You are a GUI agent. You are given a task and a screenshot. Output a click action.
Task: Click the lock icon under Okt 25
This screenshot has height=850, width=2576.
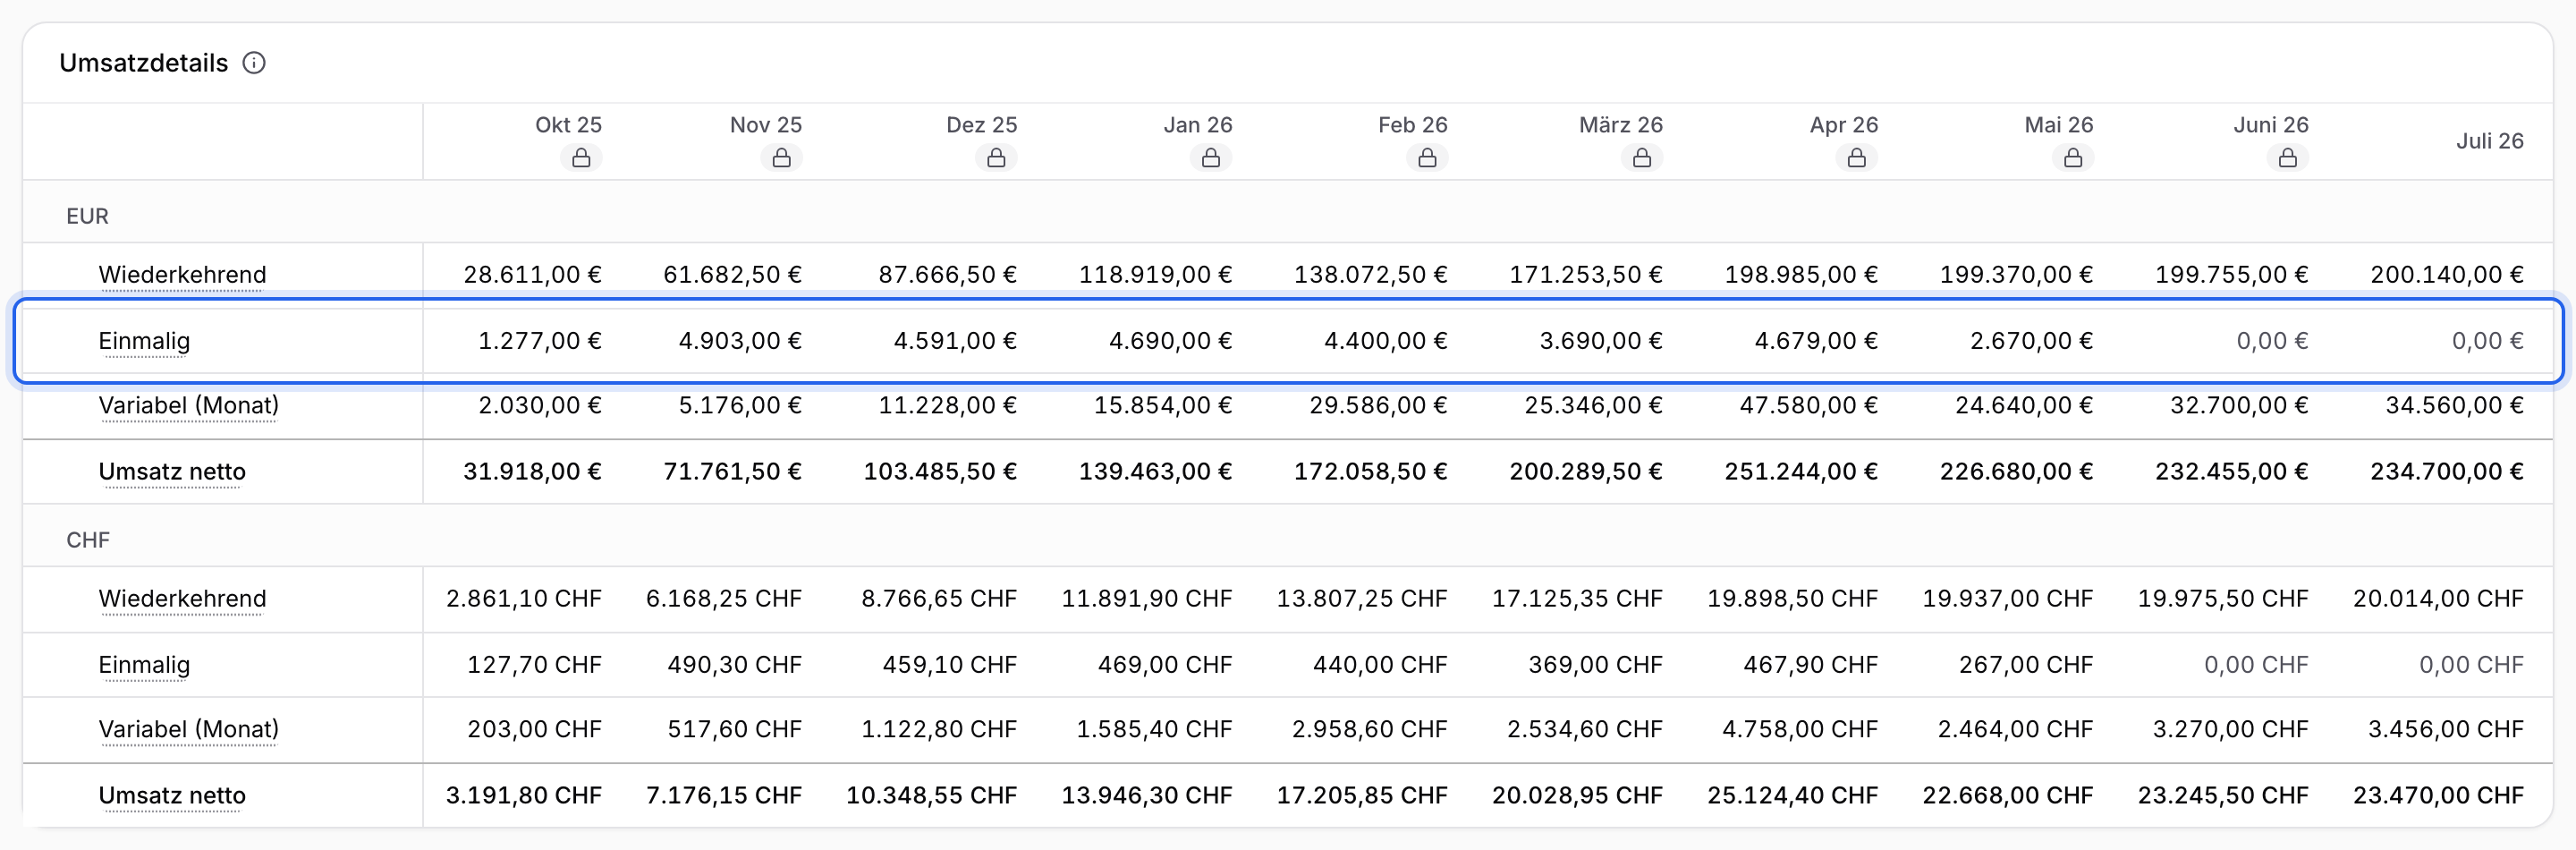581,158
